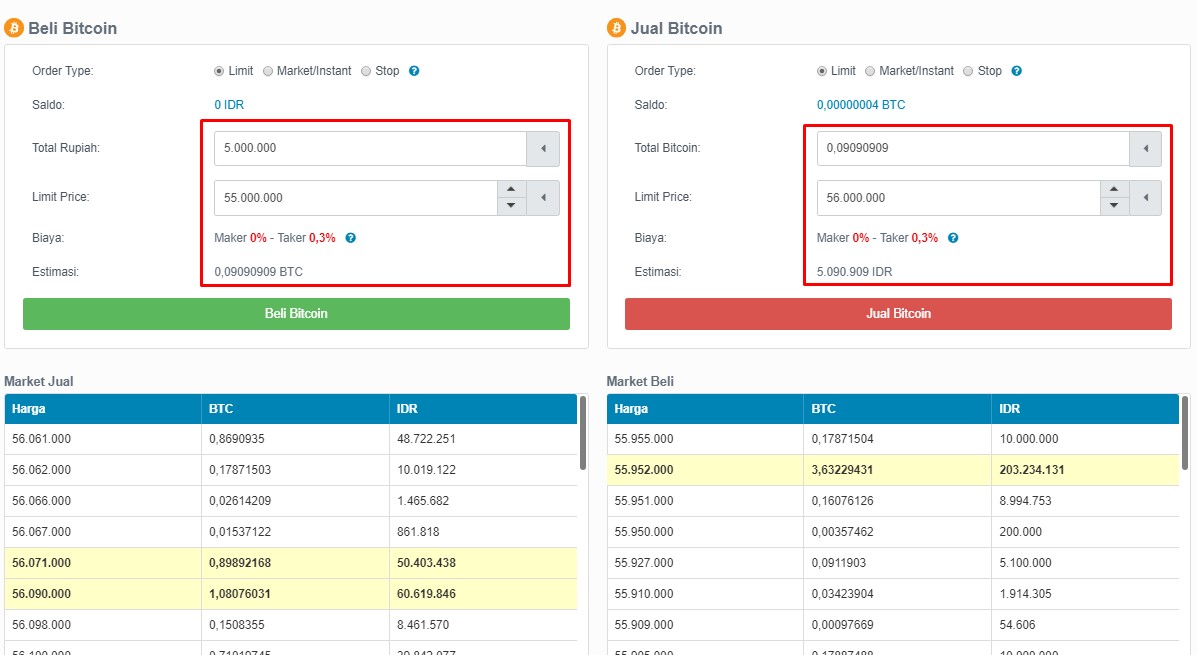1197x655 pixels.
Task: Click the arrow button beside sell Limit Price
Action: (x=1145, y=198)
